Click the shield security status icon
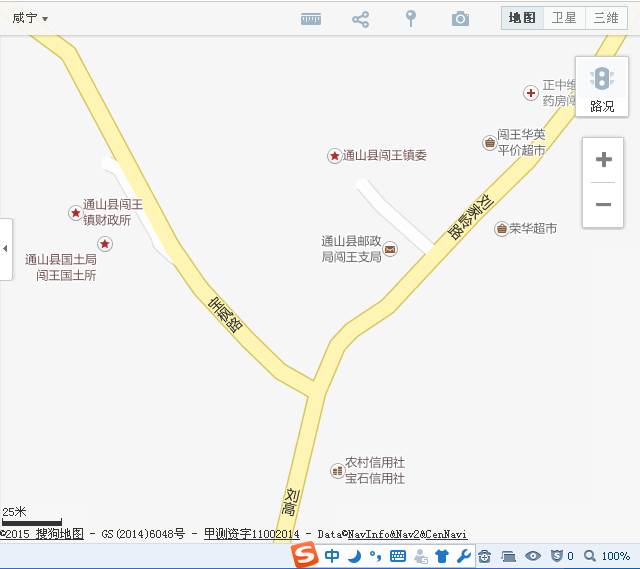Viewport: 640px width, 569px height. 556,556
